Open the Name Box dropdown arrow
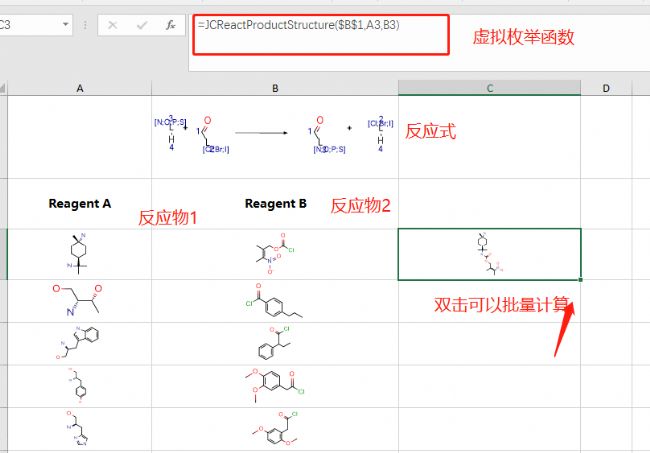 (65, 24)
